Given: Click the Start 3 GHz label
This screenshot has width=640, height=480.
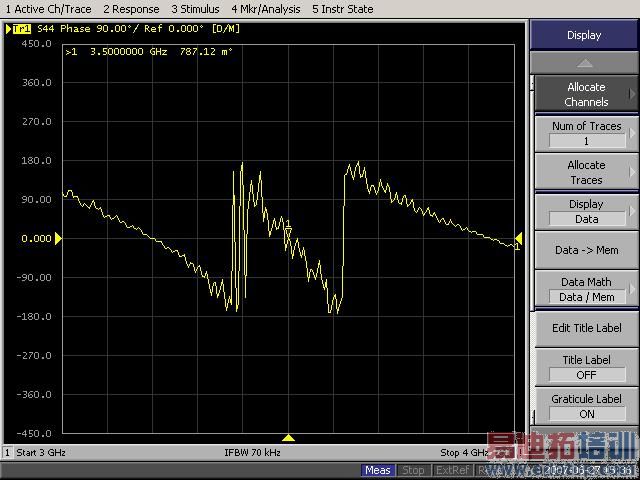Looking at the screenshot, I should point(41,453).
